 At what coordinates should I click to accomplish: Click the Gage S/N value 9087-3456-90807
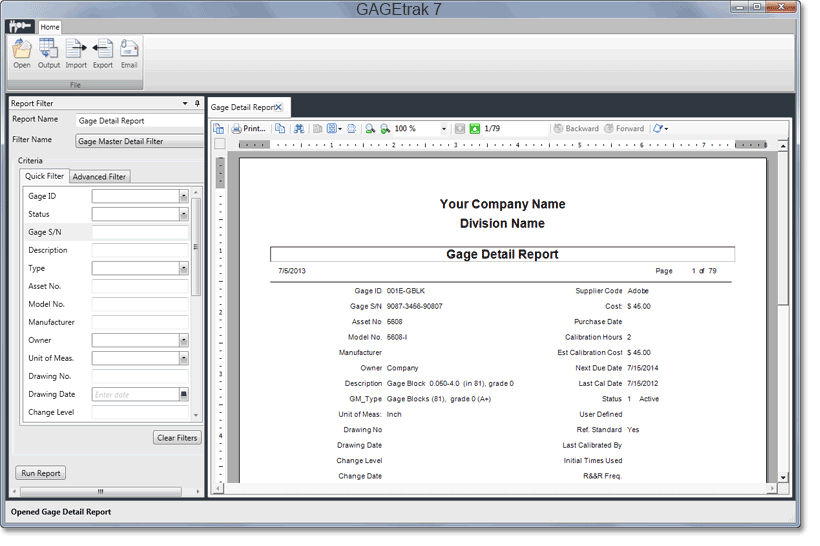click(x=414, y=306)
